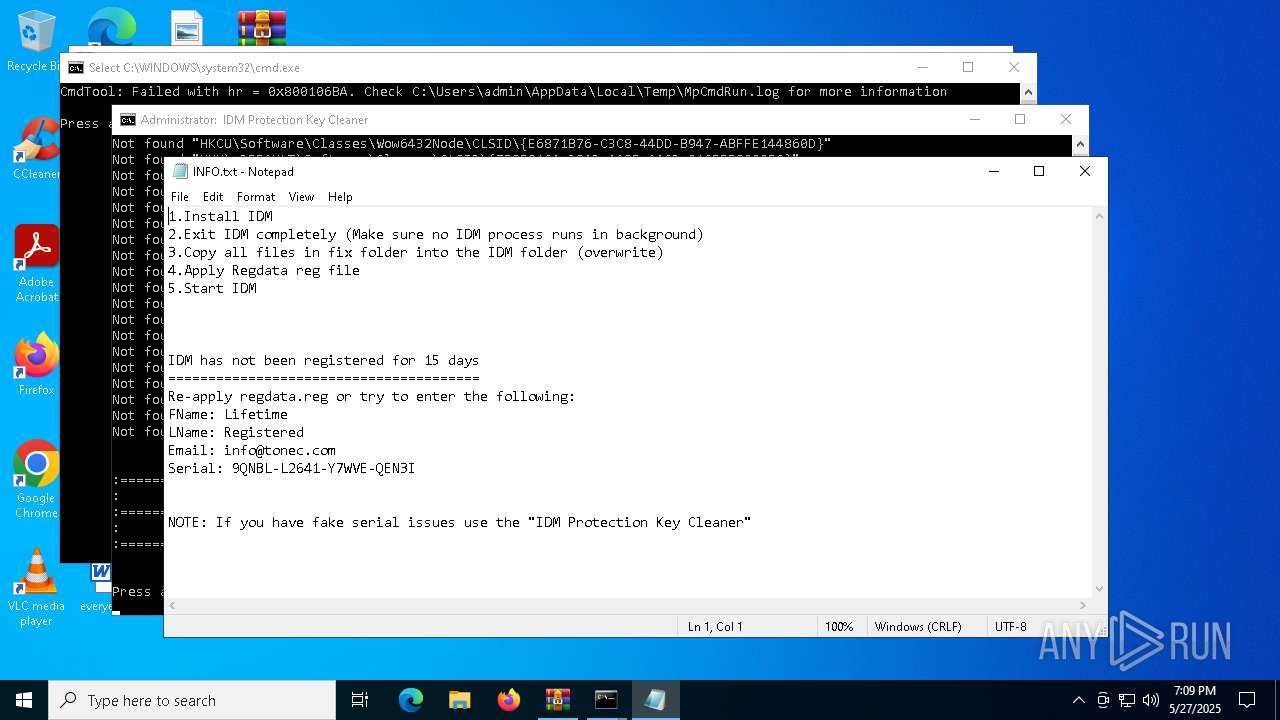
Task: Select the image file icon on desktop
Action: point(187,28)
